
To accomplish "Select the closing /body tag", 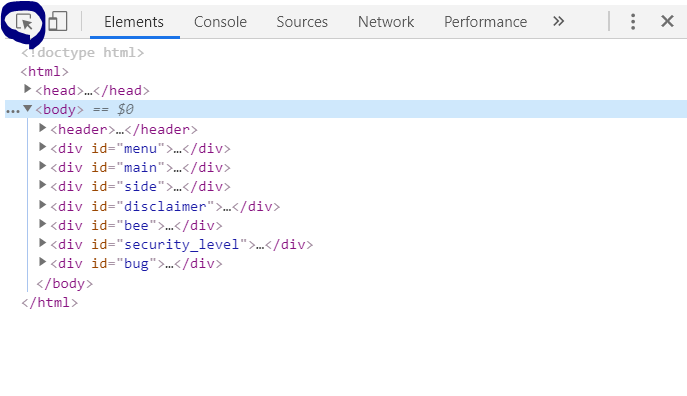I will (x=65, y=284).
